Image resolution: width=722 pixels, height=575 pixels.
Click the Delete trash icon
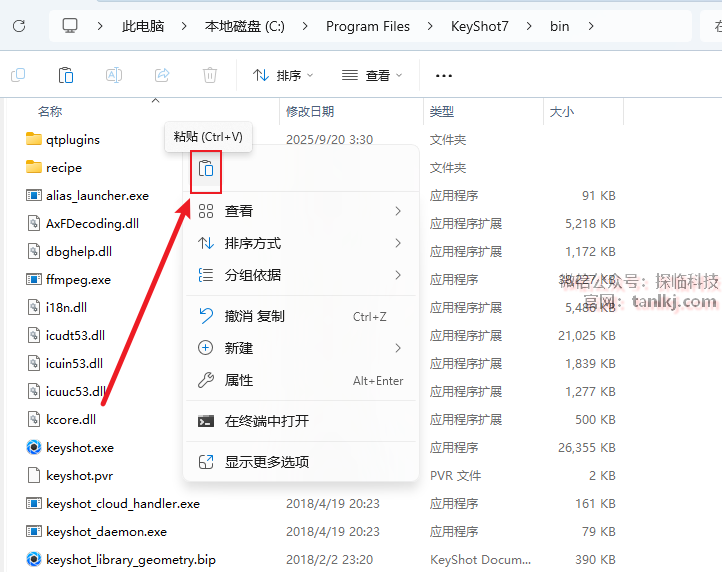210,75
